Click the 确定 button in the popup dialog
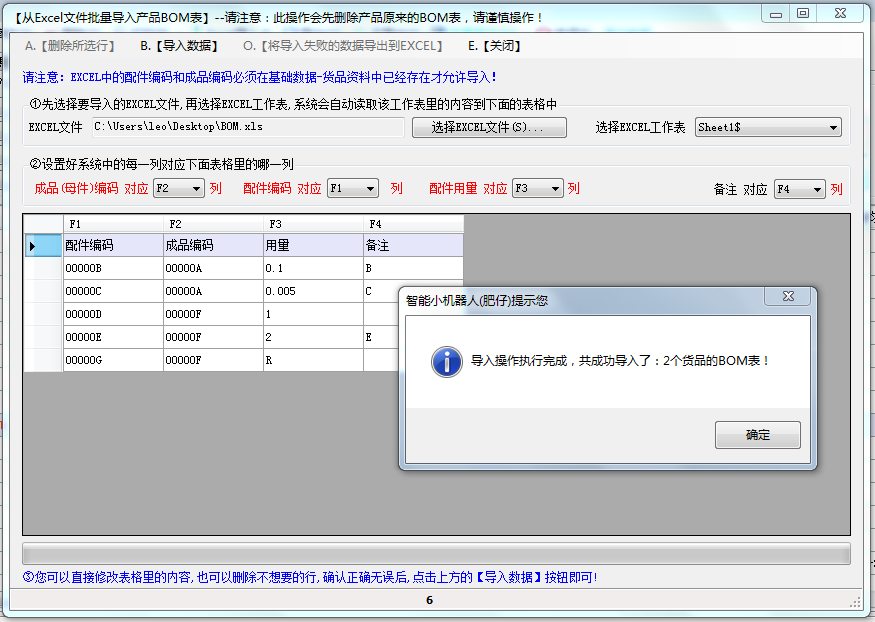The height and width of the screenshot is (622, 875). pos(757,434)
